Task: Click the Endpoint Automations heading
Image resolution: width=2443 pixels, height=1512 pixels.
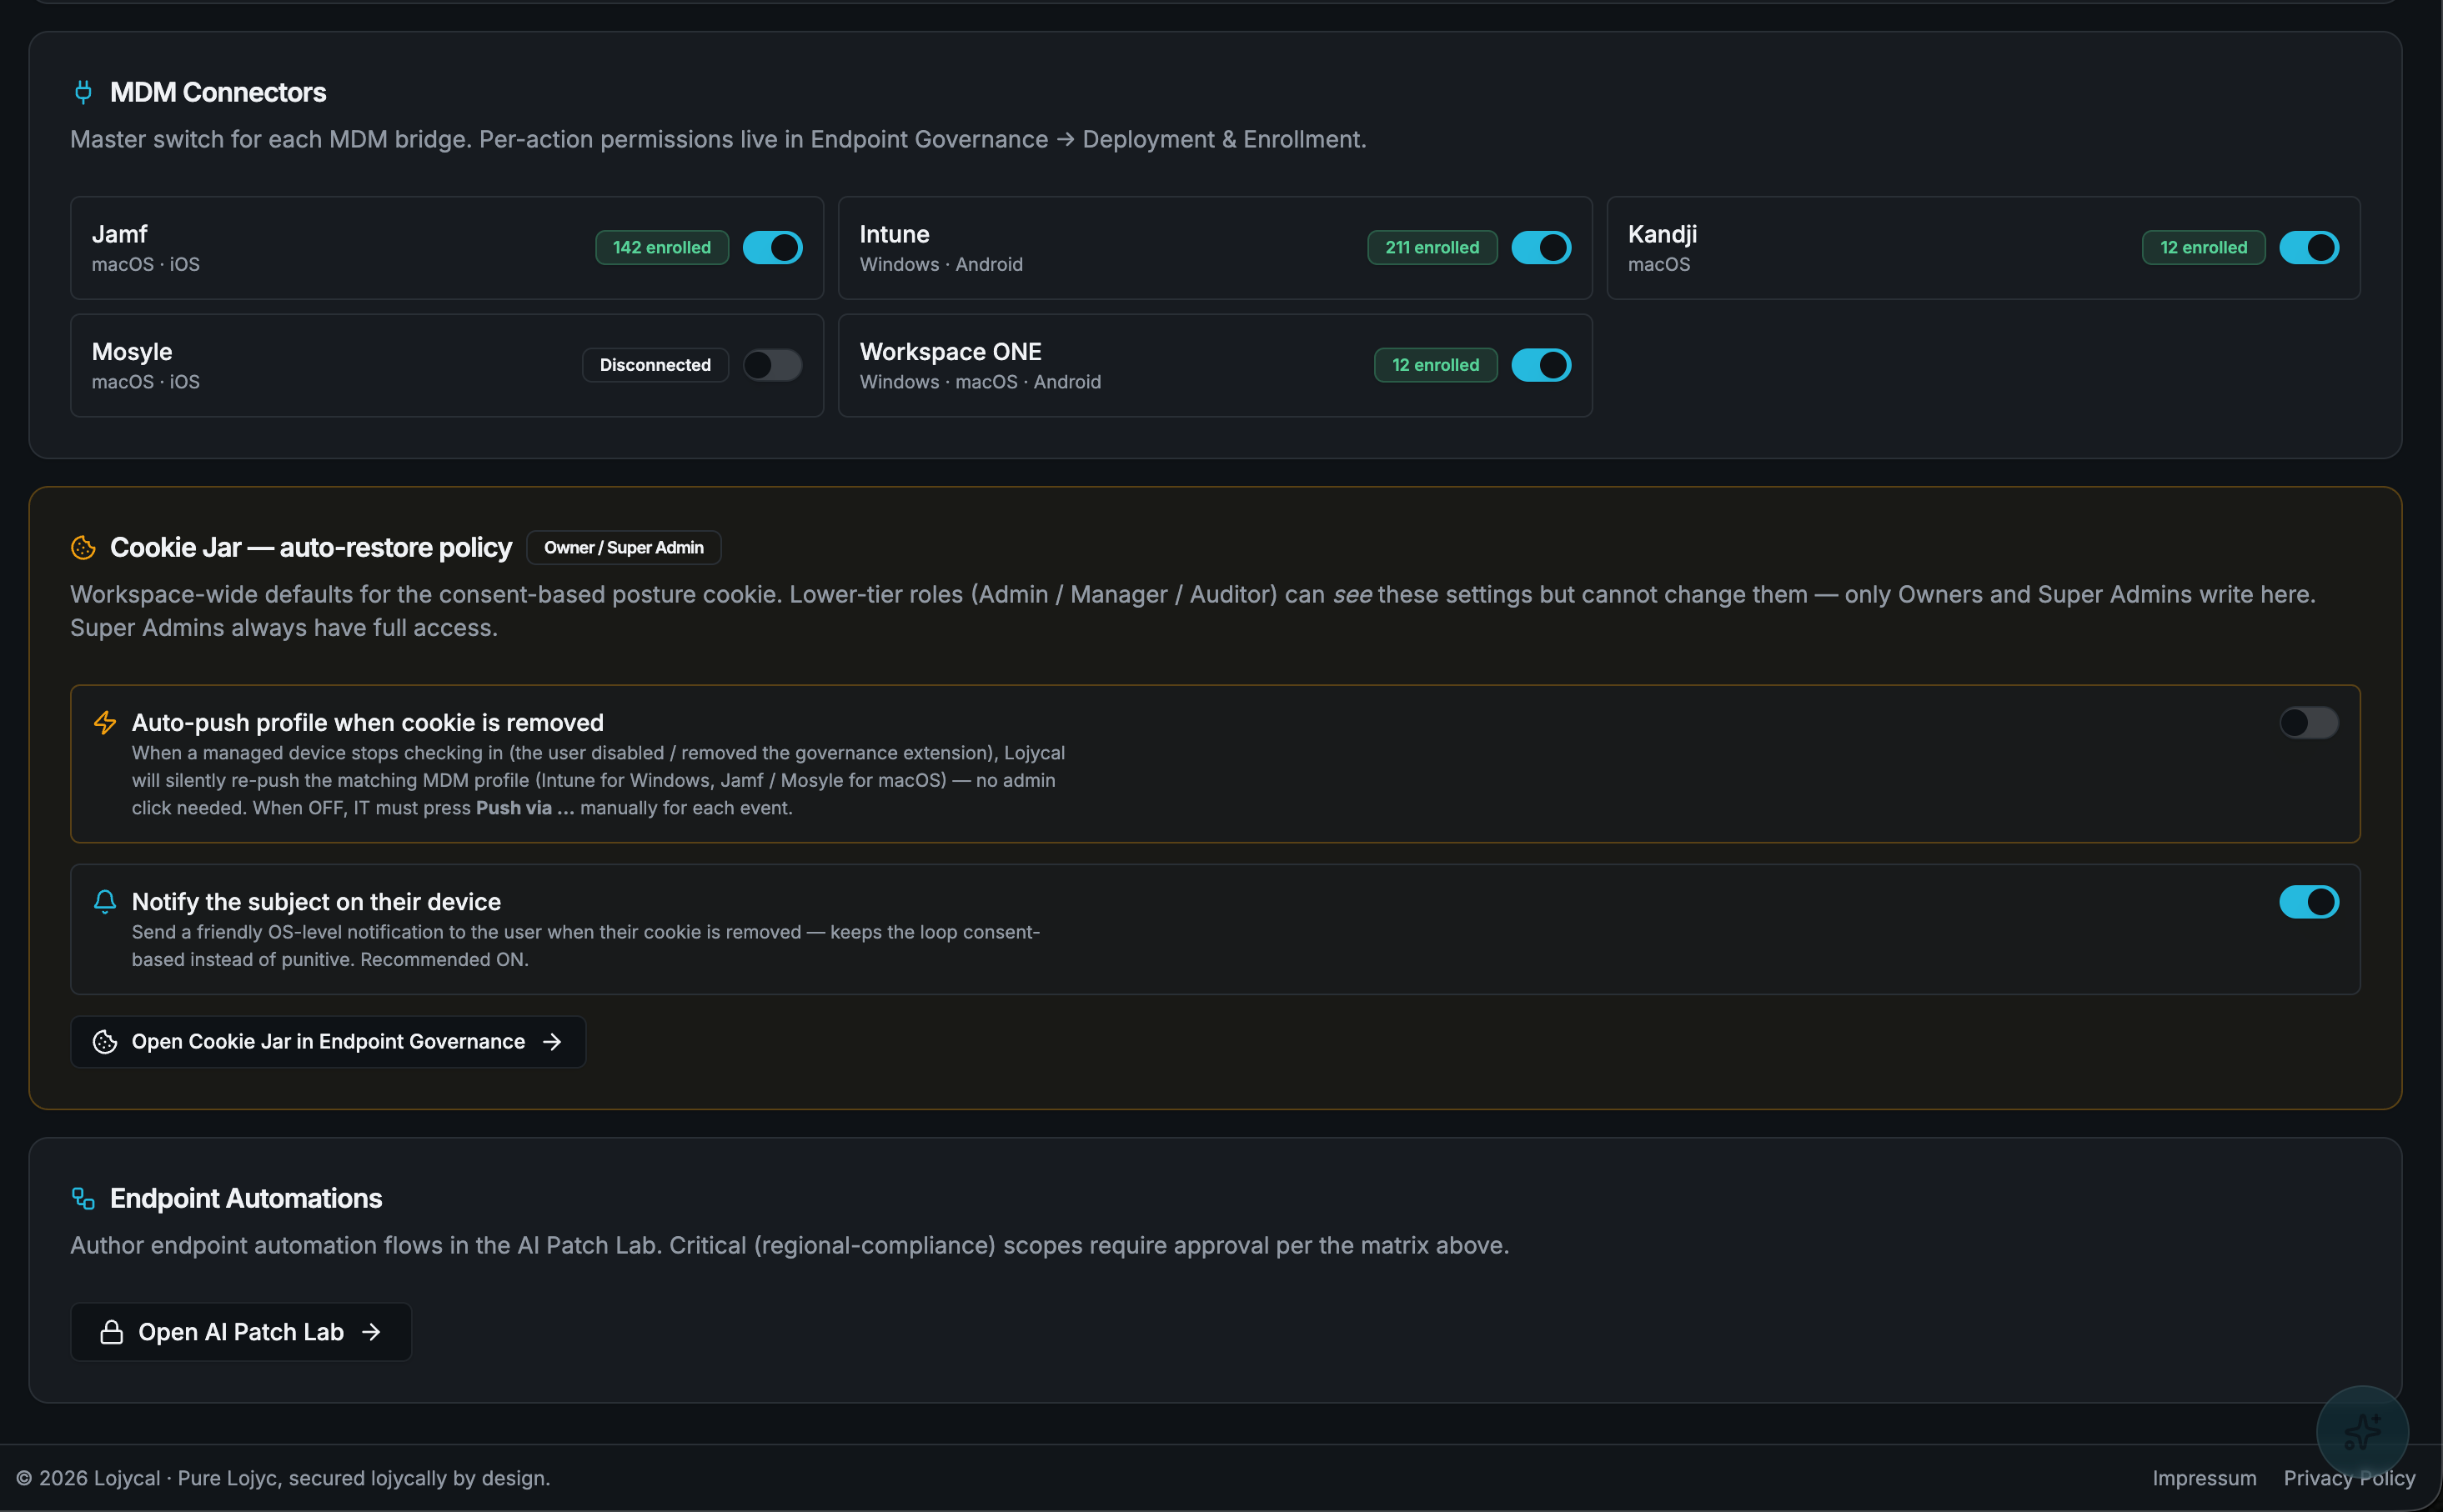Action: (246, 1198)
